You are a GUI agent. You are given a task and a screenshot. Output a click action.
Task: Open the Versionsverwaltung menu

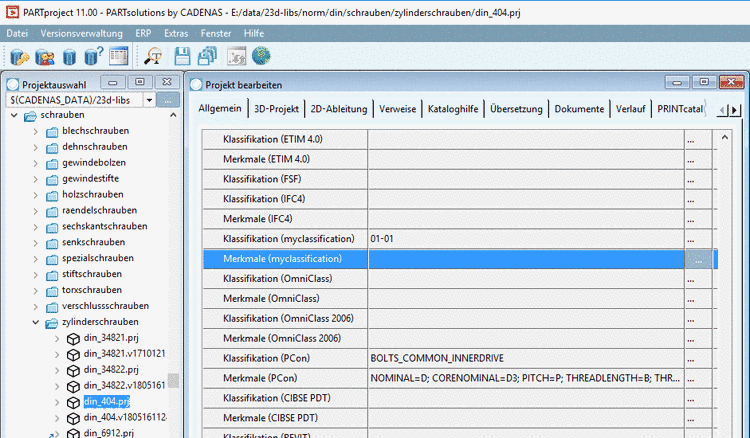click(x=81, y=33)
